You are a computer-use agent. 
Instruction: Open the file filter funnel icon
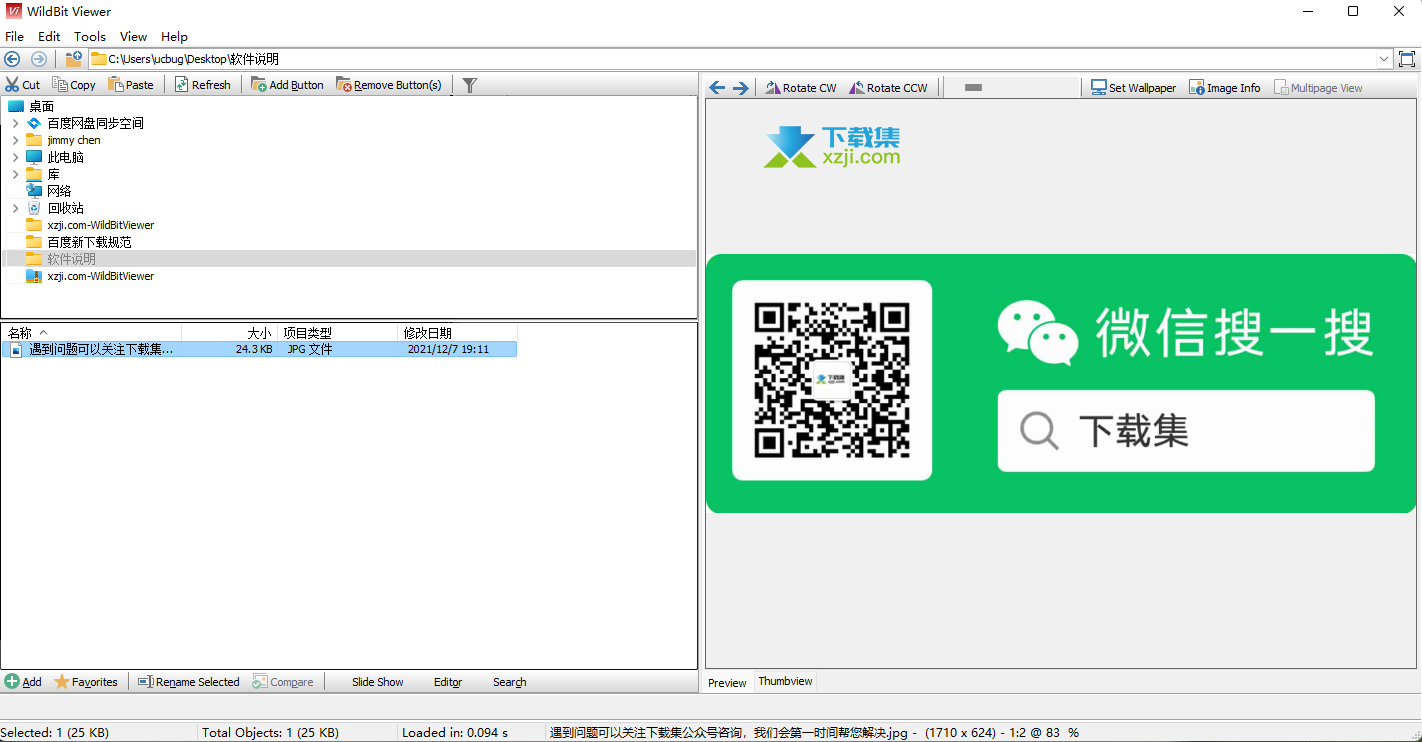[x=470, y=85]
